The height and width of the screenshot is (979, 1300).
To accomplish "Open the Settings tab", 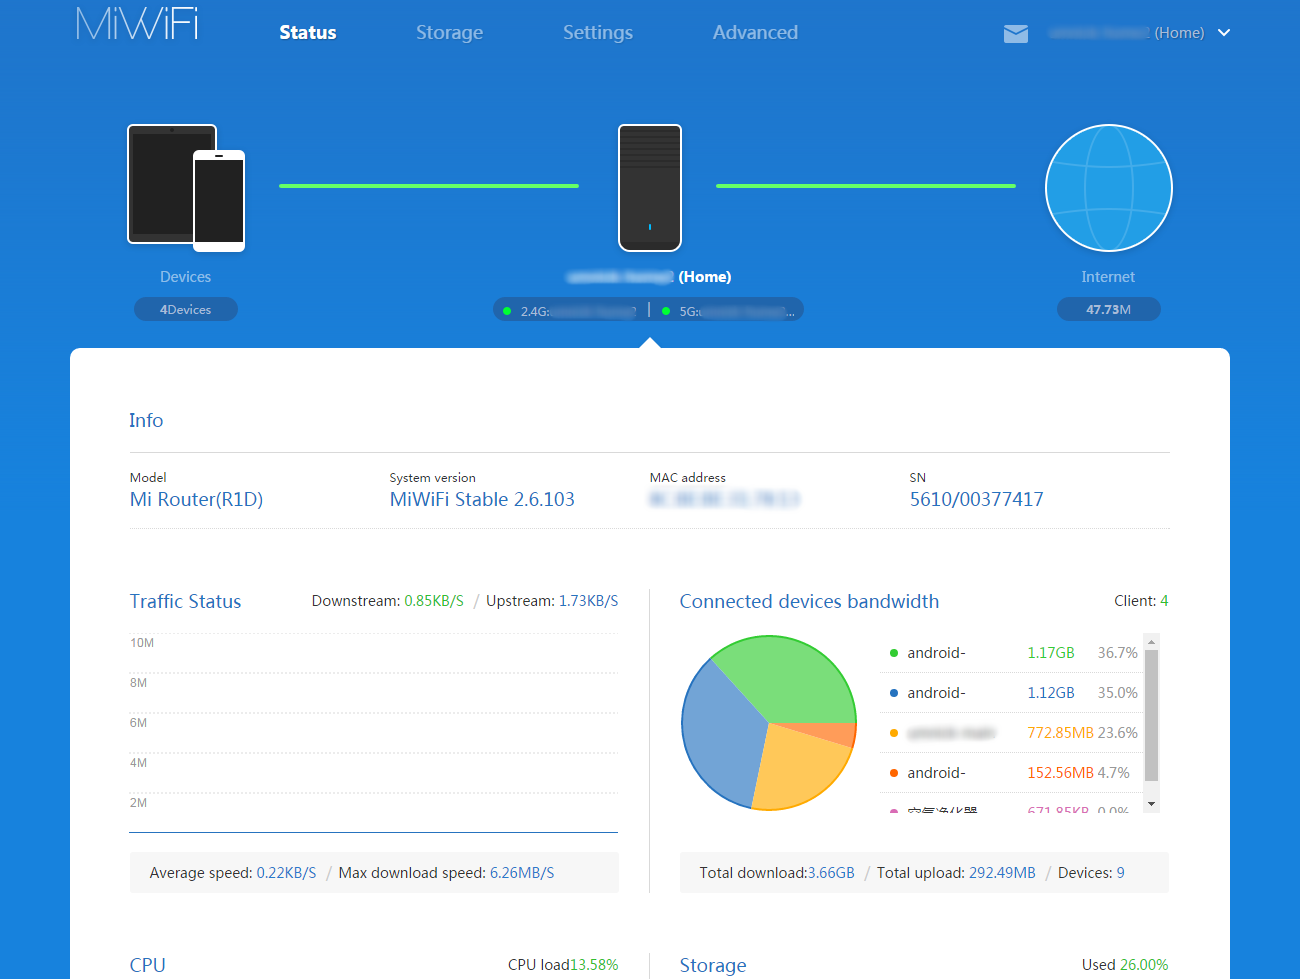I will click(597, 32).
